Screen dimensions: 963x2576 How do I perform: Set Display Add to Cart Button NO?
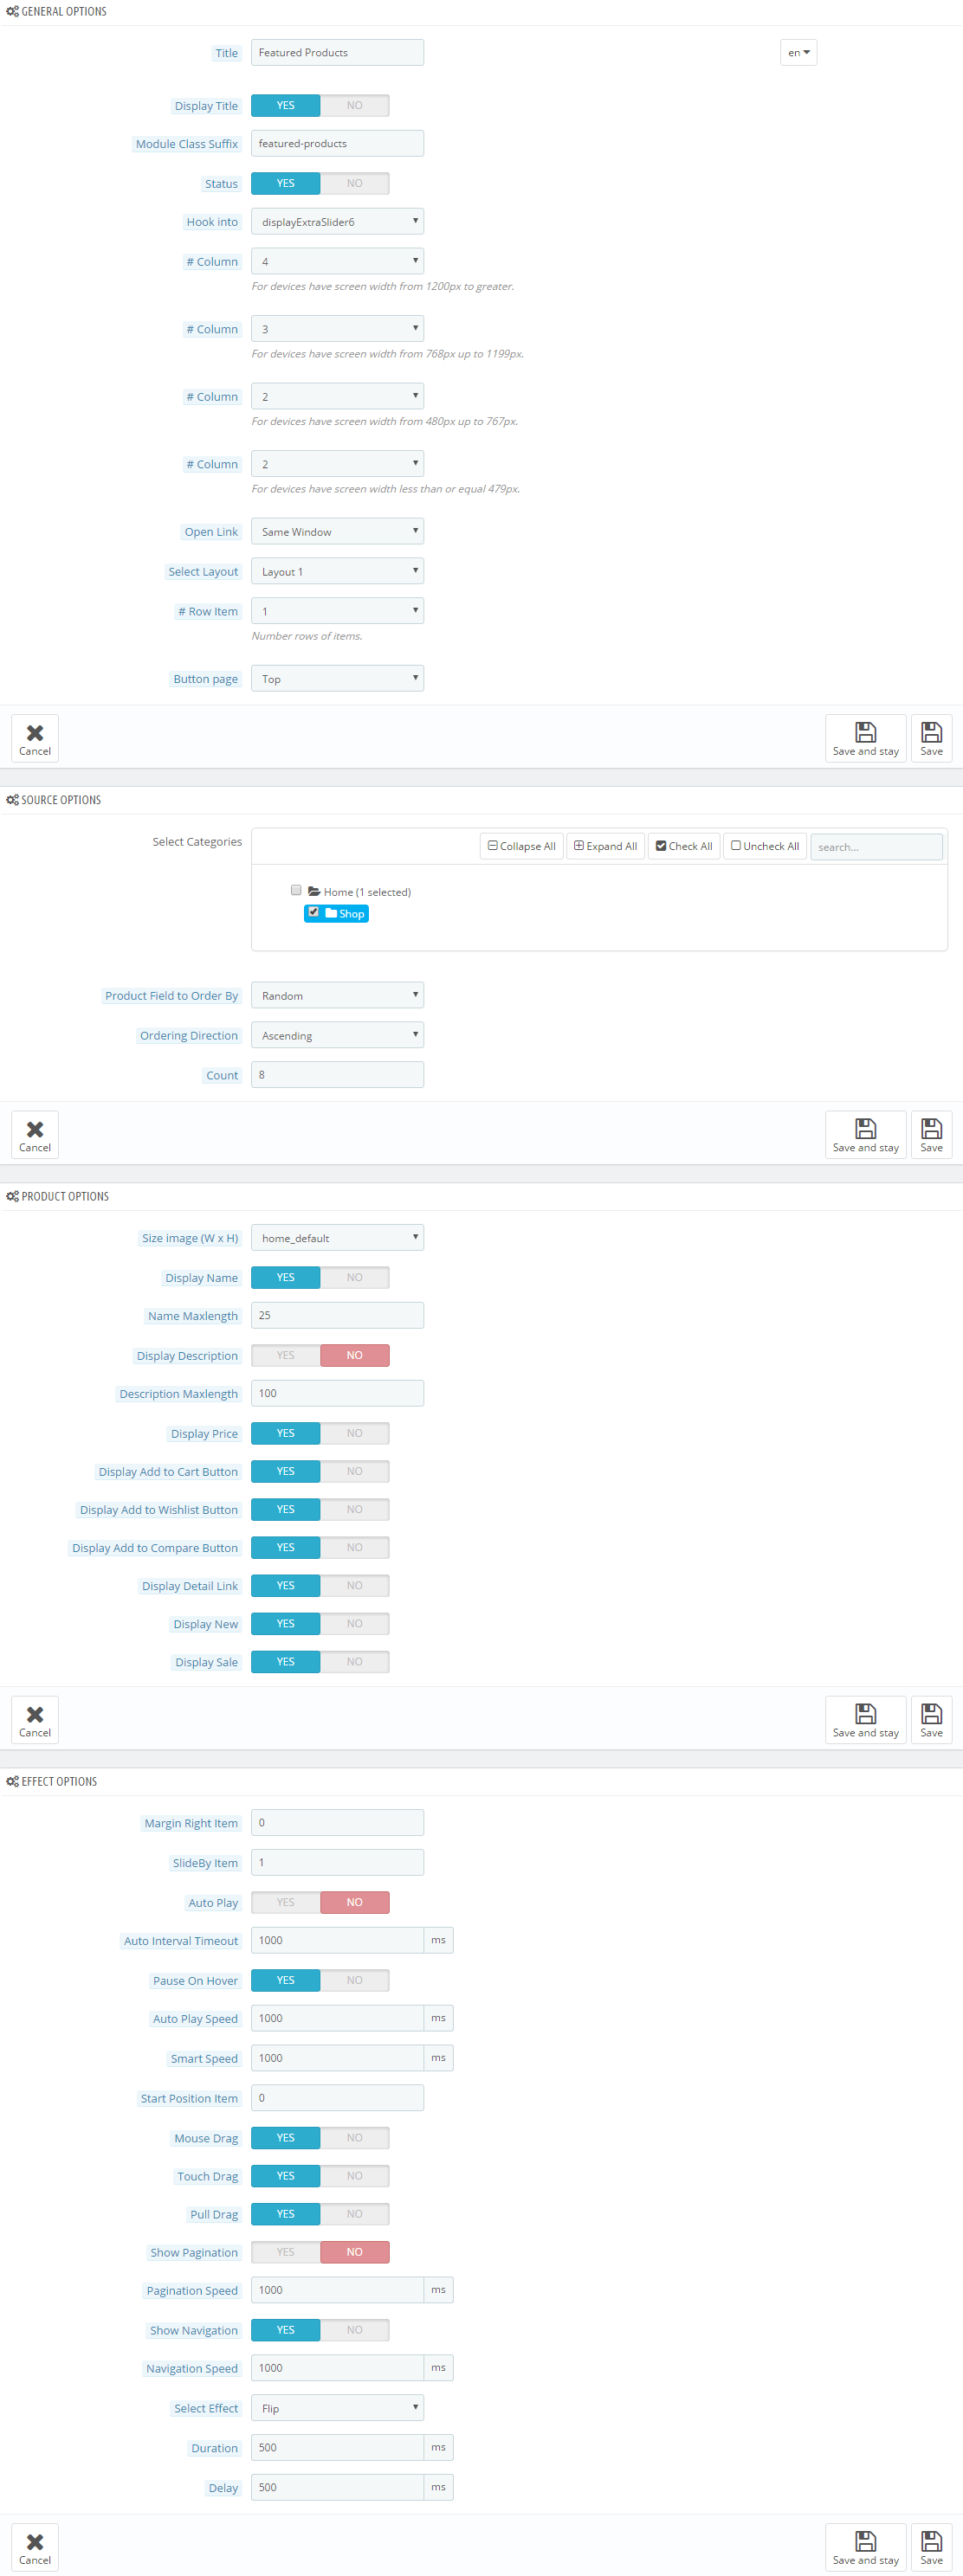tap(355, 1471)
